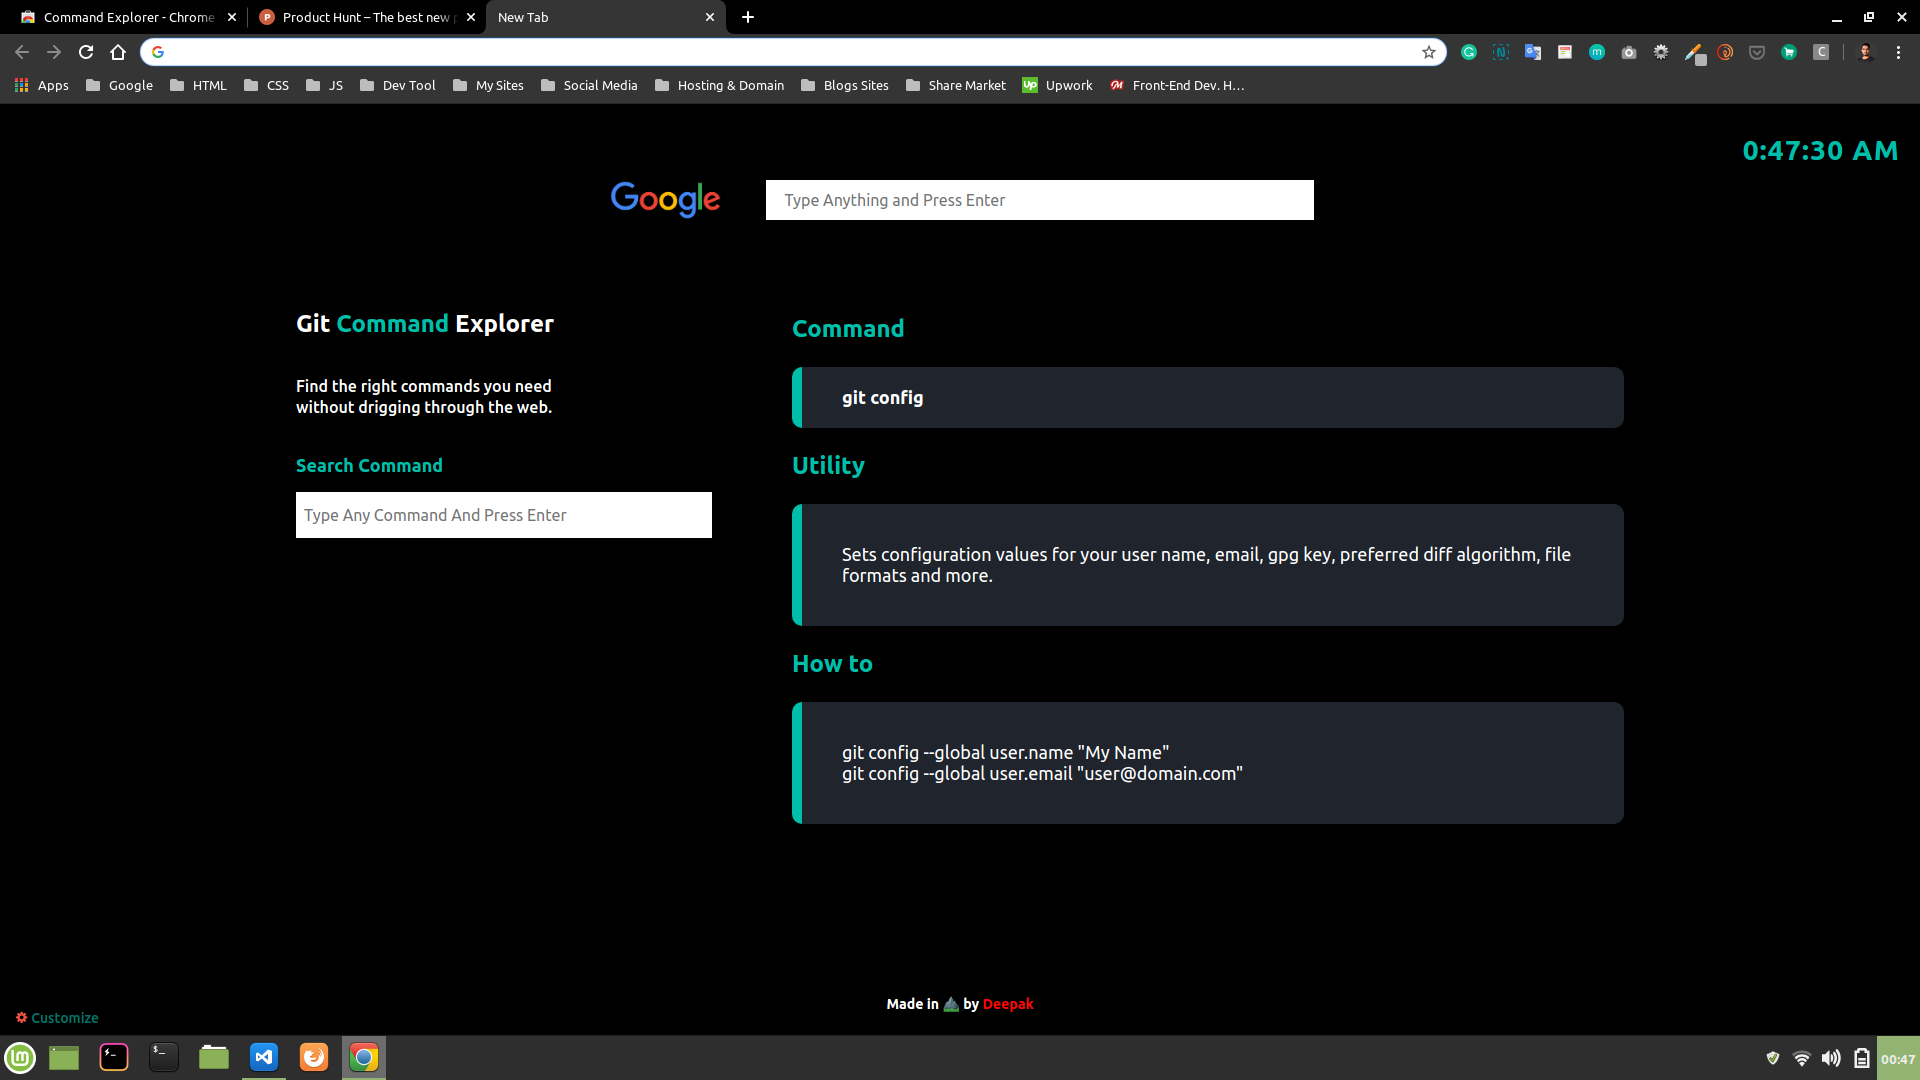Click the camera screenshot extension icon
The image size is (1920, 1080).
[1628, 52]
